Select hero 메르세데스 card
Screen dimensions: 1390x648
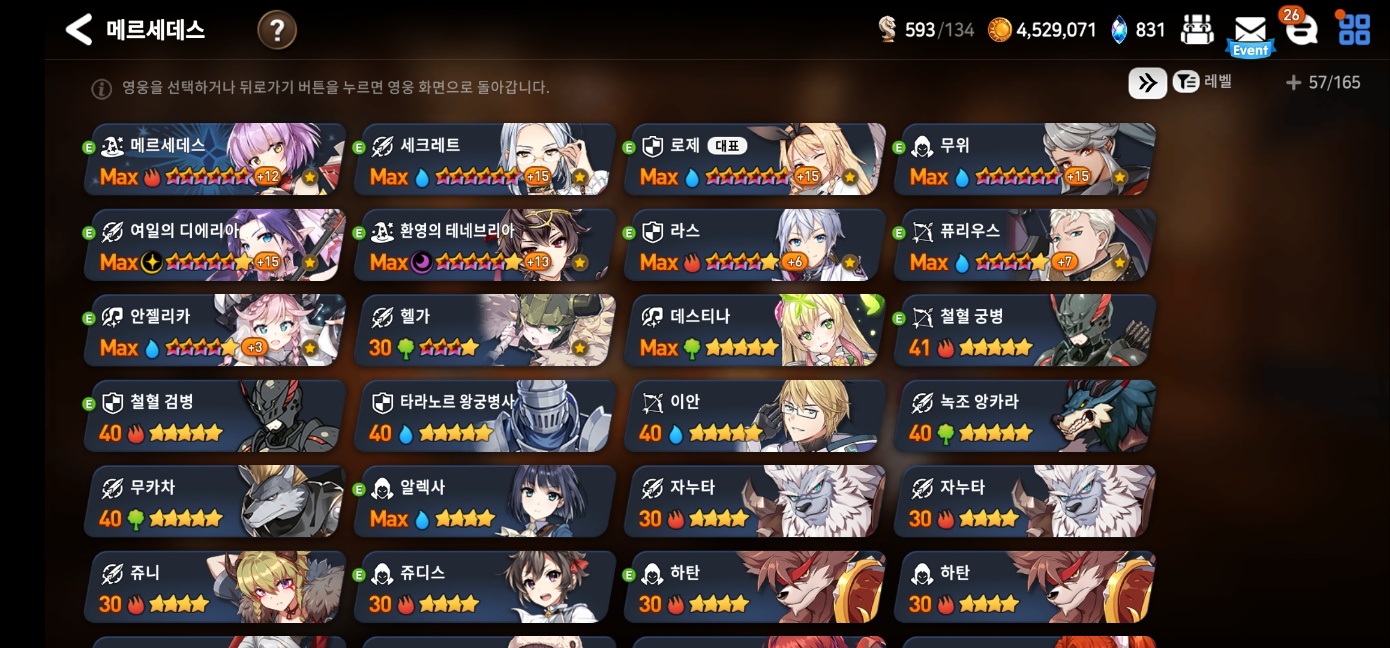tap(217, 160)
